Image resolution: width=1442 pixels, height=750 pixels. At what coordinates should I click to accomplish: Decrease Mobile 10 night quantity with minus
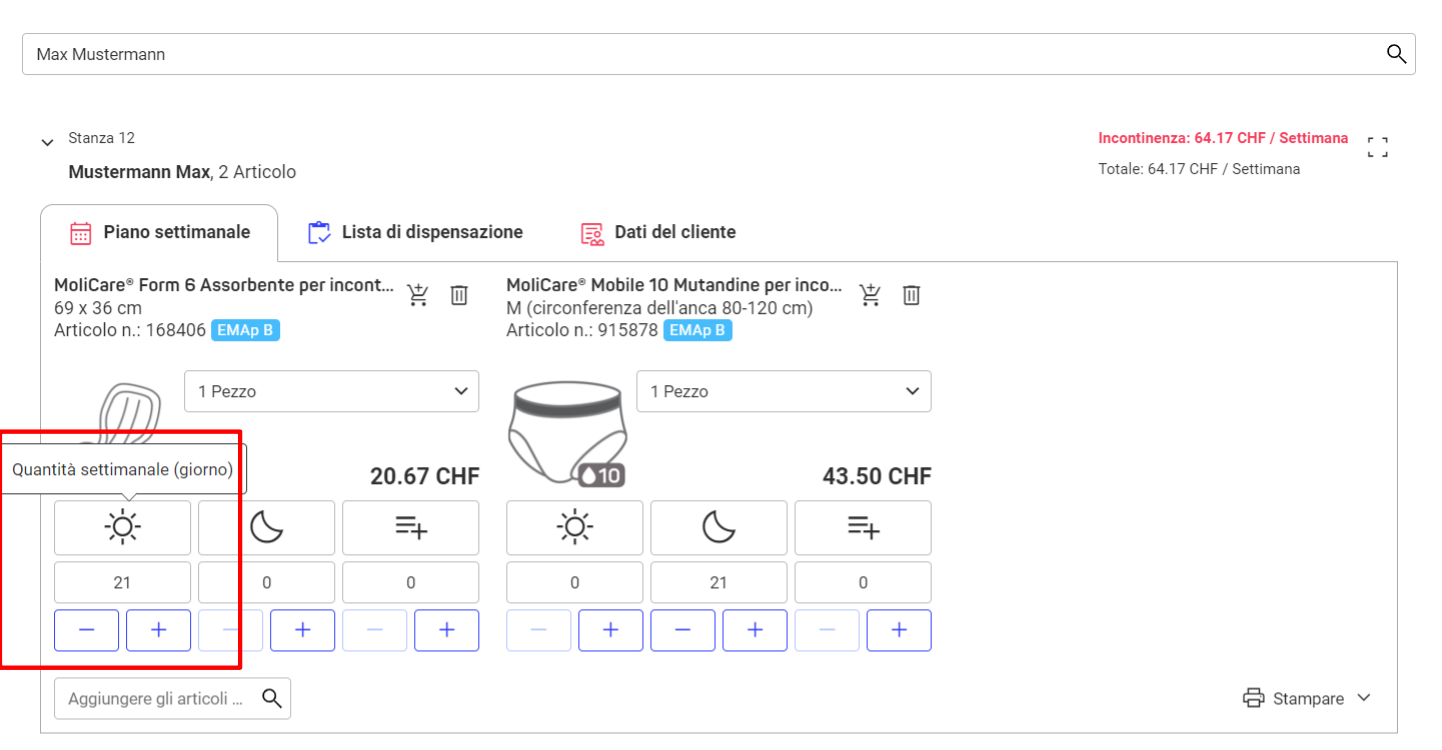pos(683,630)
